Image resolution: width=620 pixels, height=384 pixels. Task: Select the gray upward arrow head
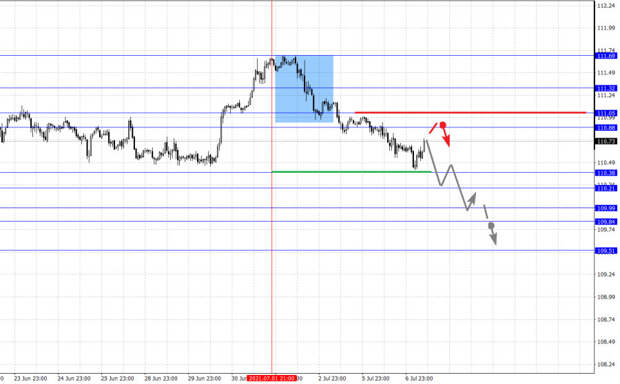tap(473, 197)
